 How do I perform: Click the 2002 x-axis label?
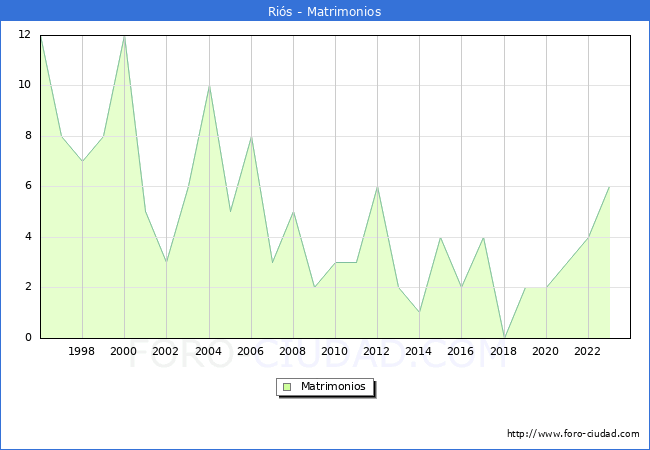click(166, 352)
